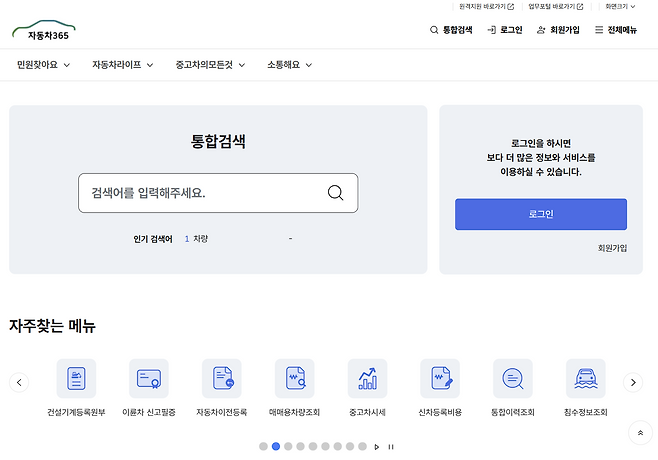Open the 신차등록비용 icon
Image resolution: width=658 pixels, height=460 pixels.
[x=440, y=379]
